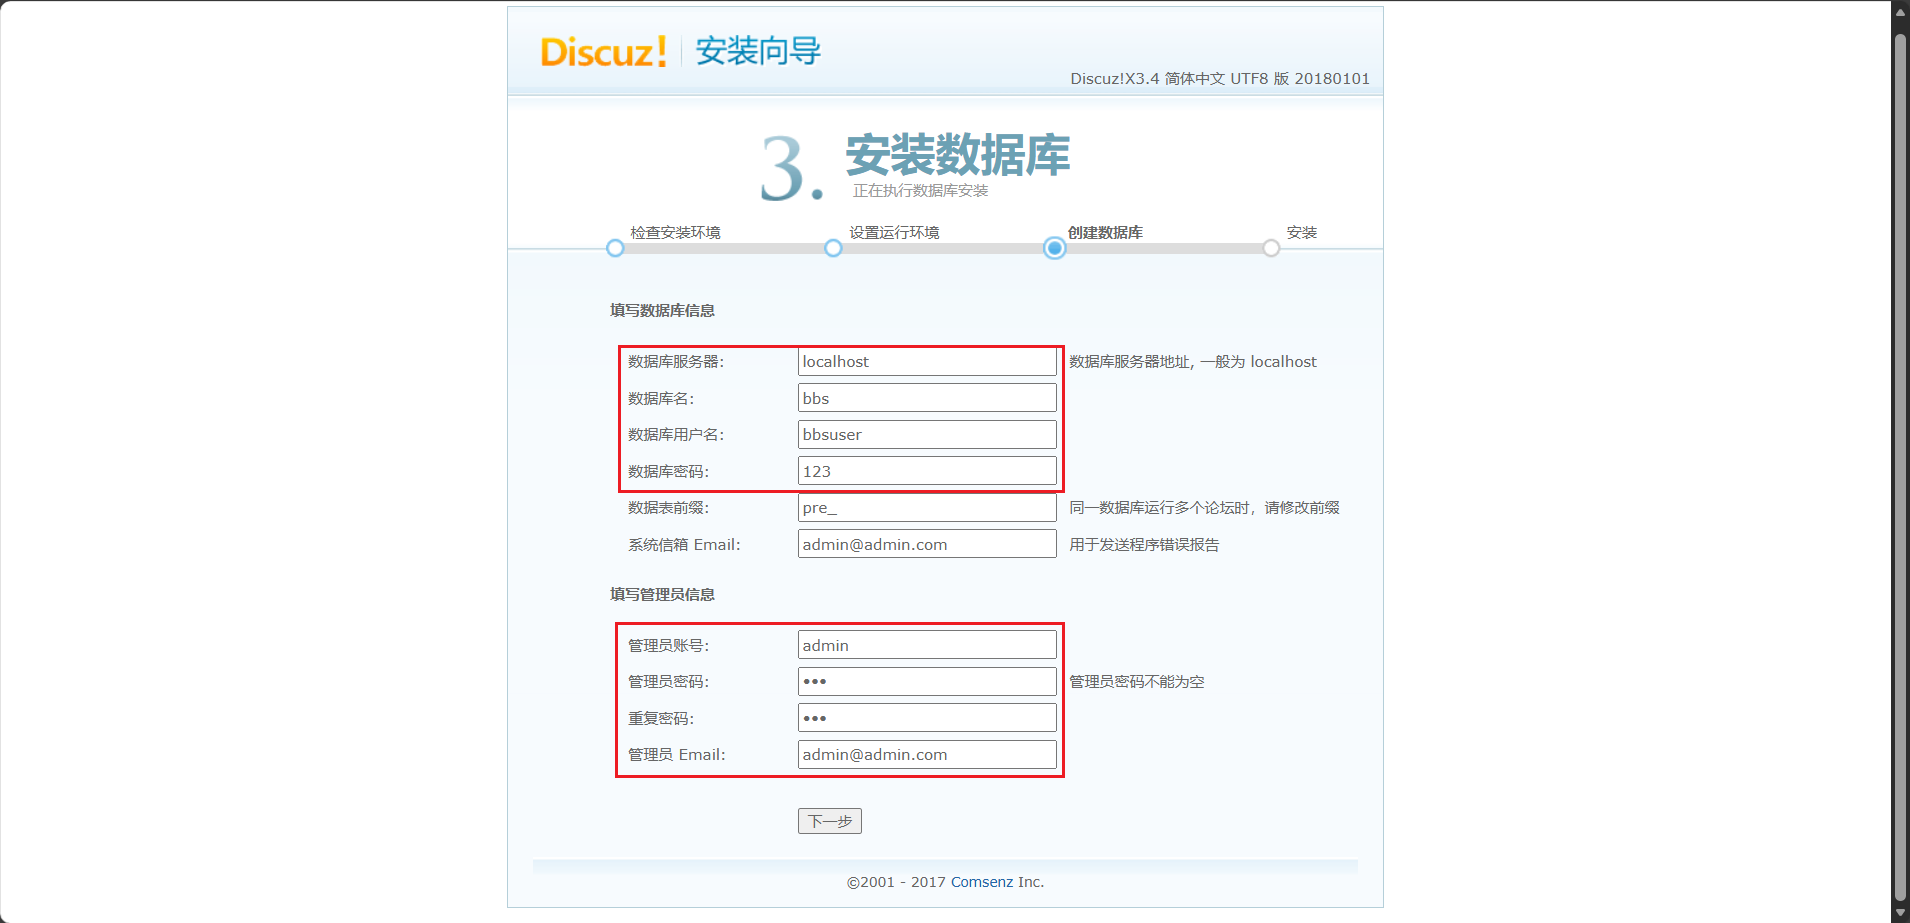
Task: Click the 检查安装环境 step label
Action: (675, 232)
